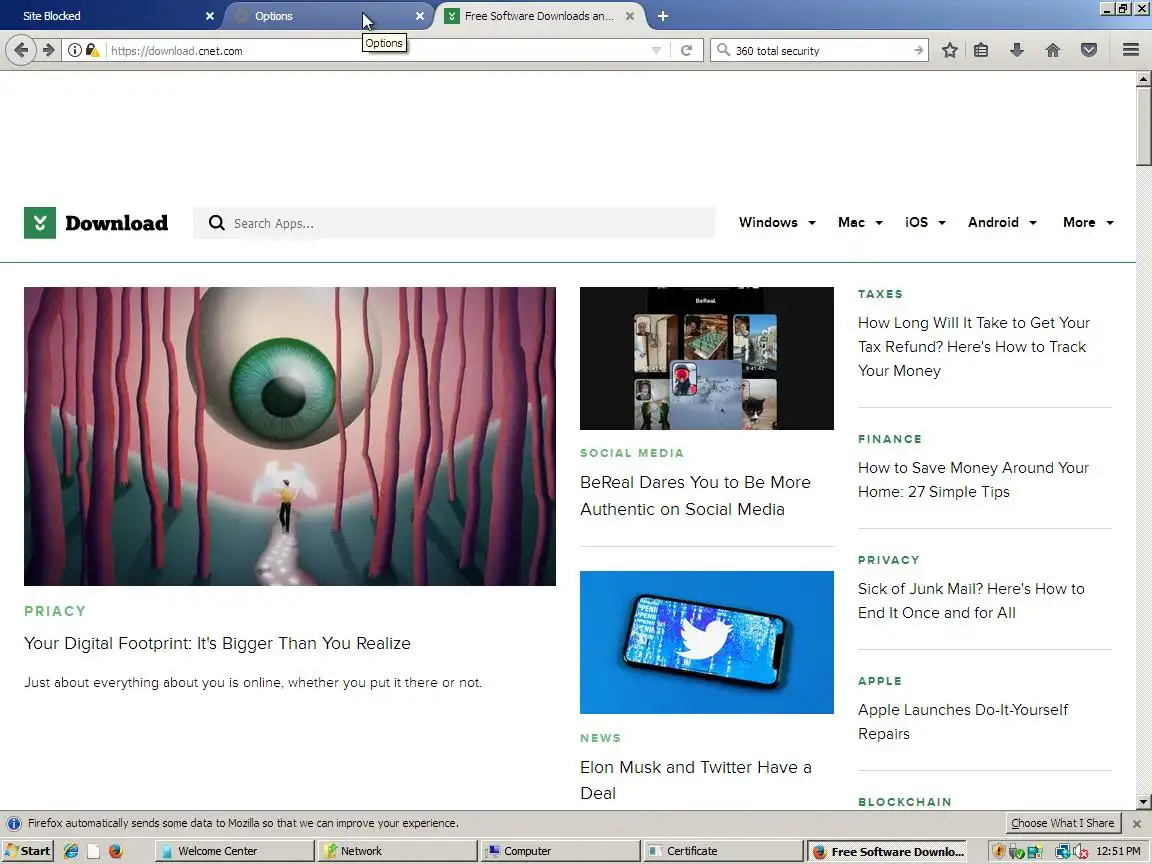
Task: Open the address bar history dropdown
Action: pyautogui.click(x=656, y=50)
